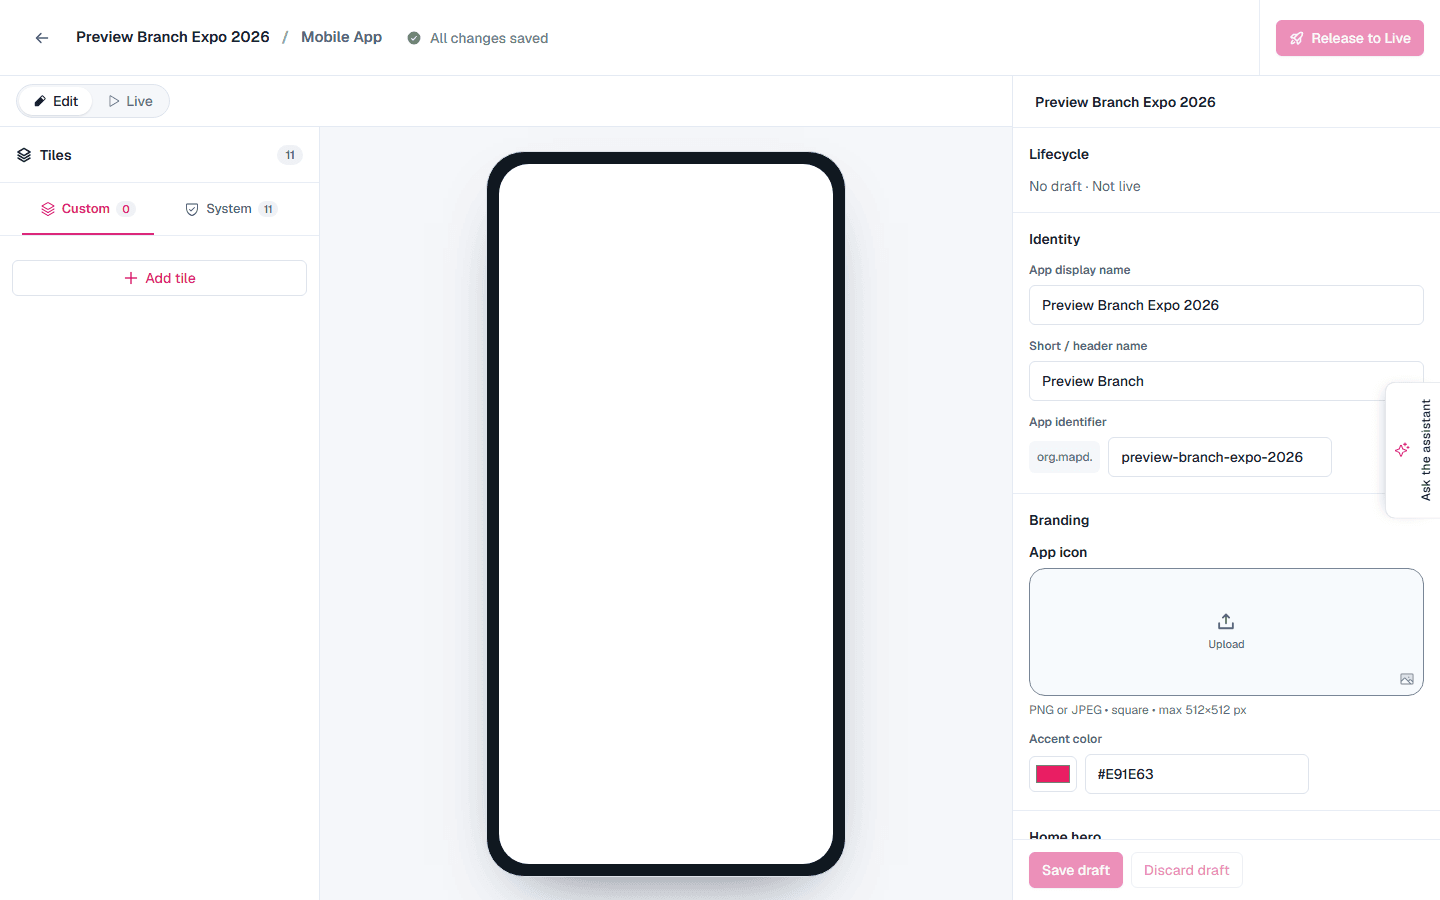Click the upload arrow icon in App icon area

(1226, 621)
